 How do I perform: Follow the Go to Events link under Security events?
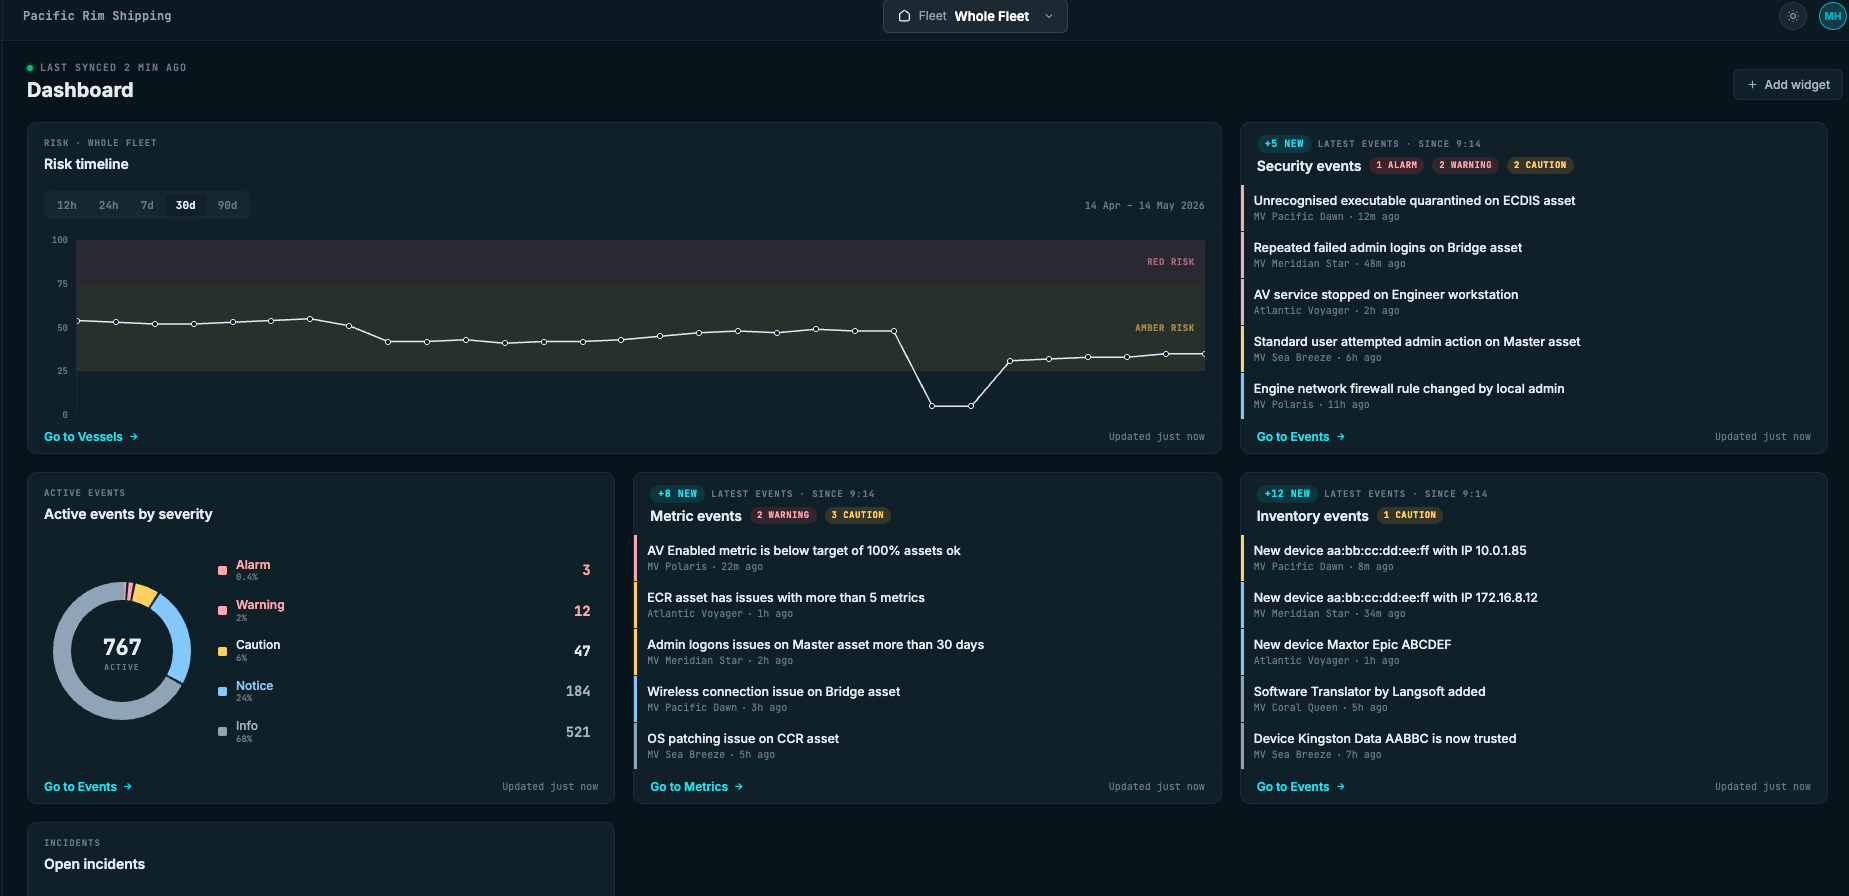[x=1293, y=437]
